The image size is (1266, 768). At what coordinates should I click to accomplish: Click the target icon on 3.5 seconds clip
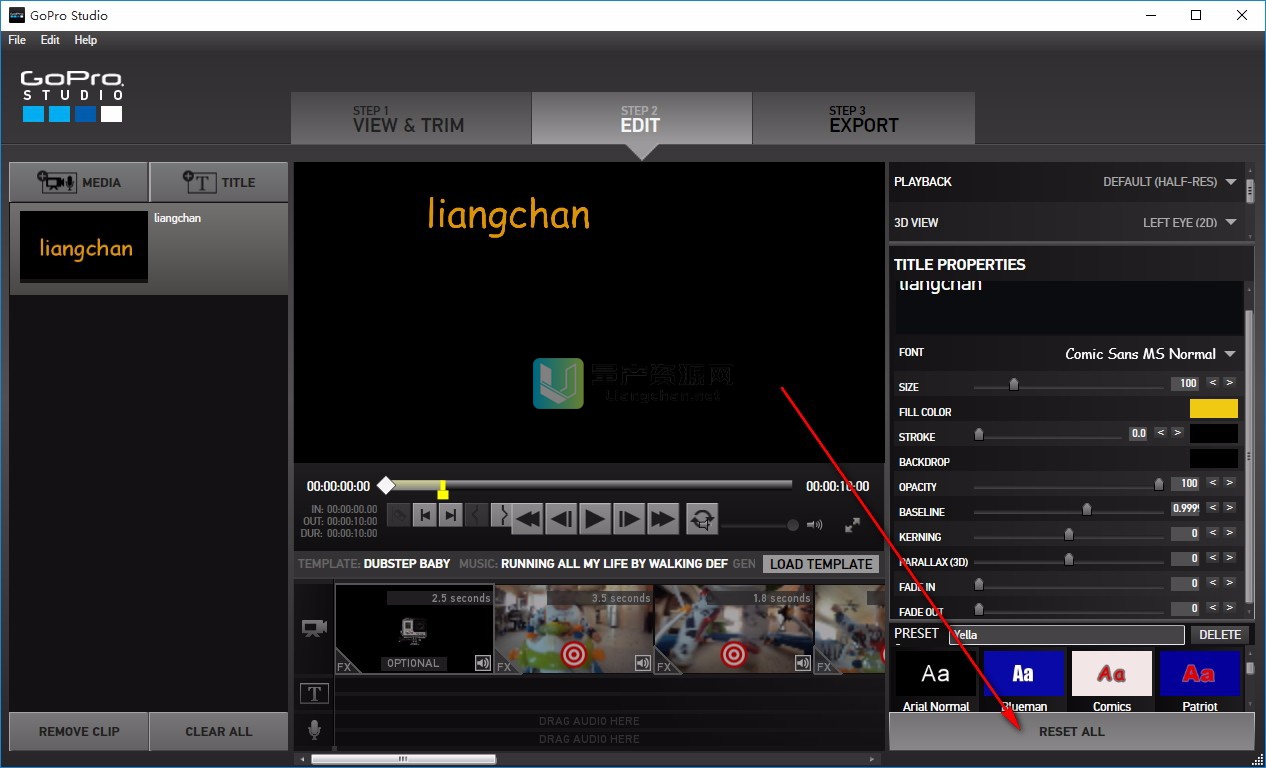click(x=573, y=655)
